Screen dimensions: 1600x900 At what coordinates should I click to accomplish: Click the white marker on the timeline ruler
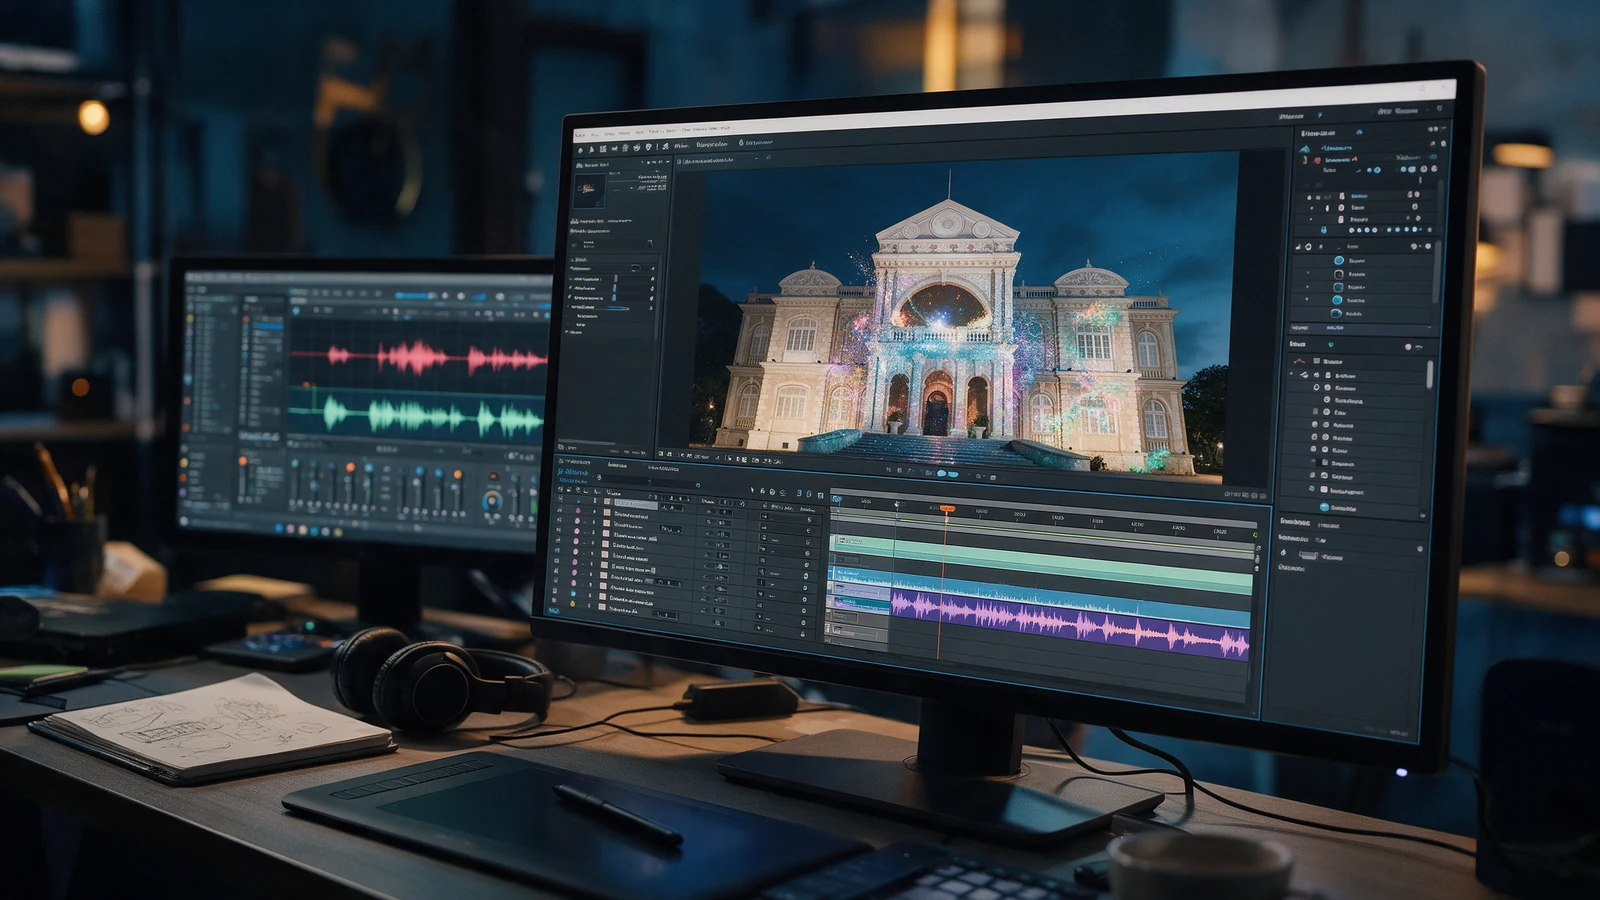coord(897,506)
